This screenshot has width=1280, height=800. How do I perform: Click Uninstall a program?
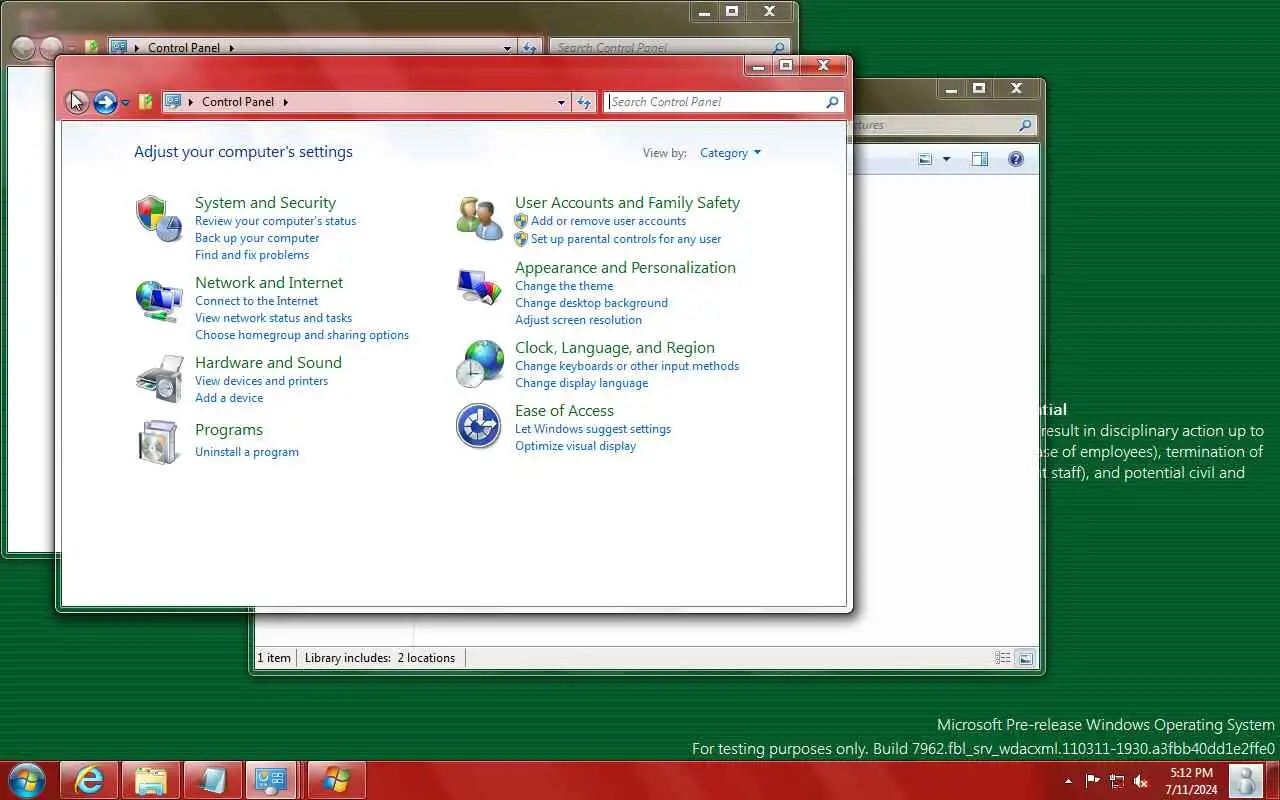tap(247, 452)
